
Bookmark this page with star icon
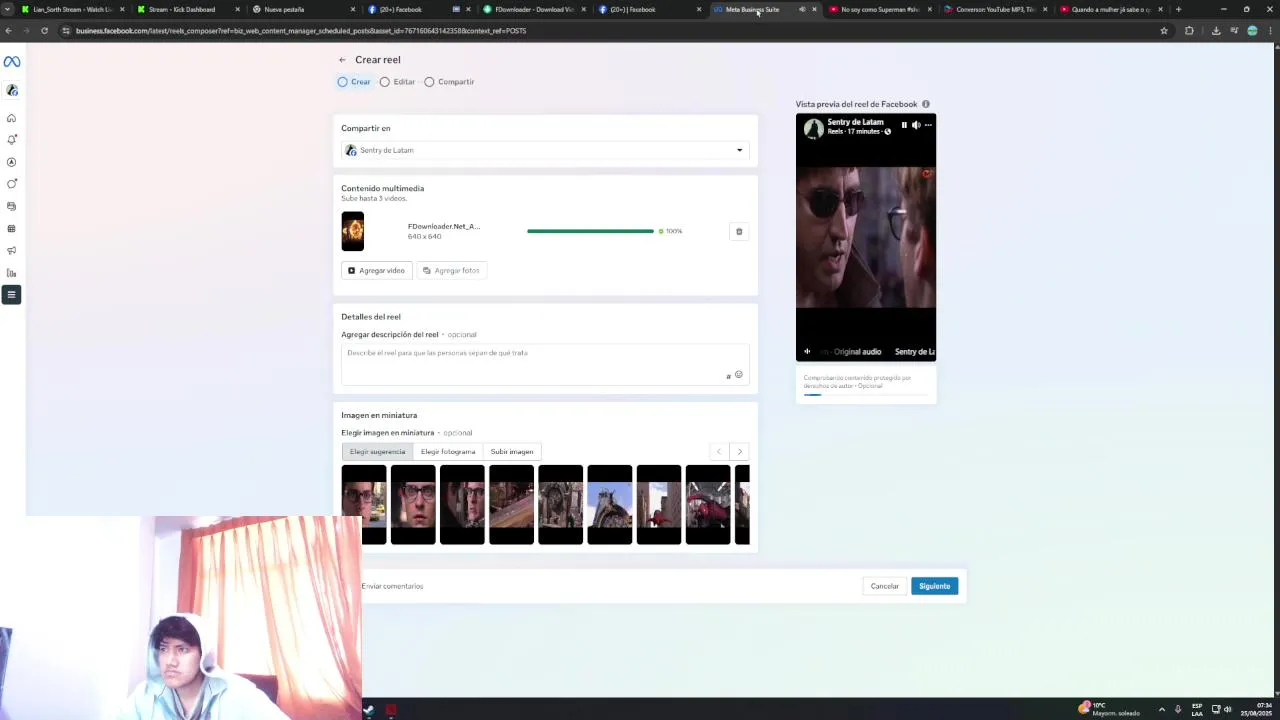[1164, 30]
